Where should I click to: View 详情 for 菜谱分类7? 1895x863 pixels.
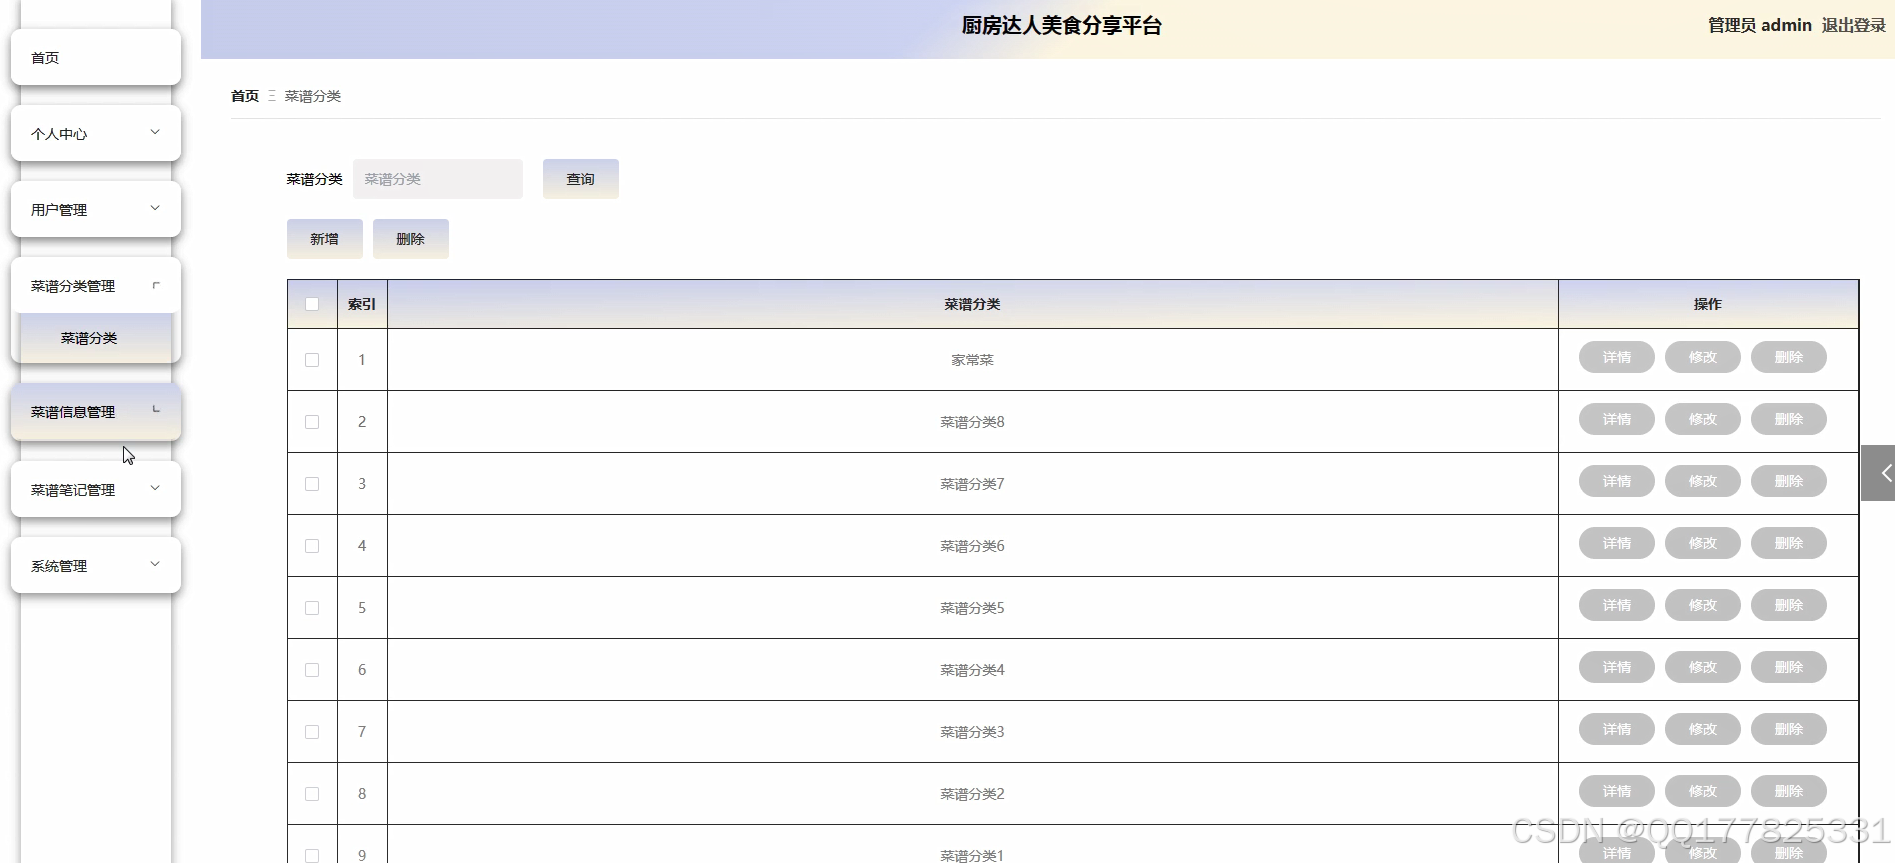point(1617,481)
